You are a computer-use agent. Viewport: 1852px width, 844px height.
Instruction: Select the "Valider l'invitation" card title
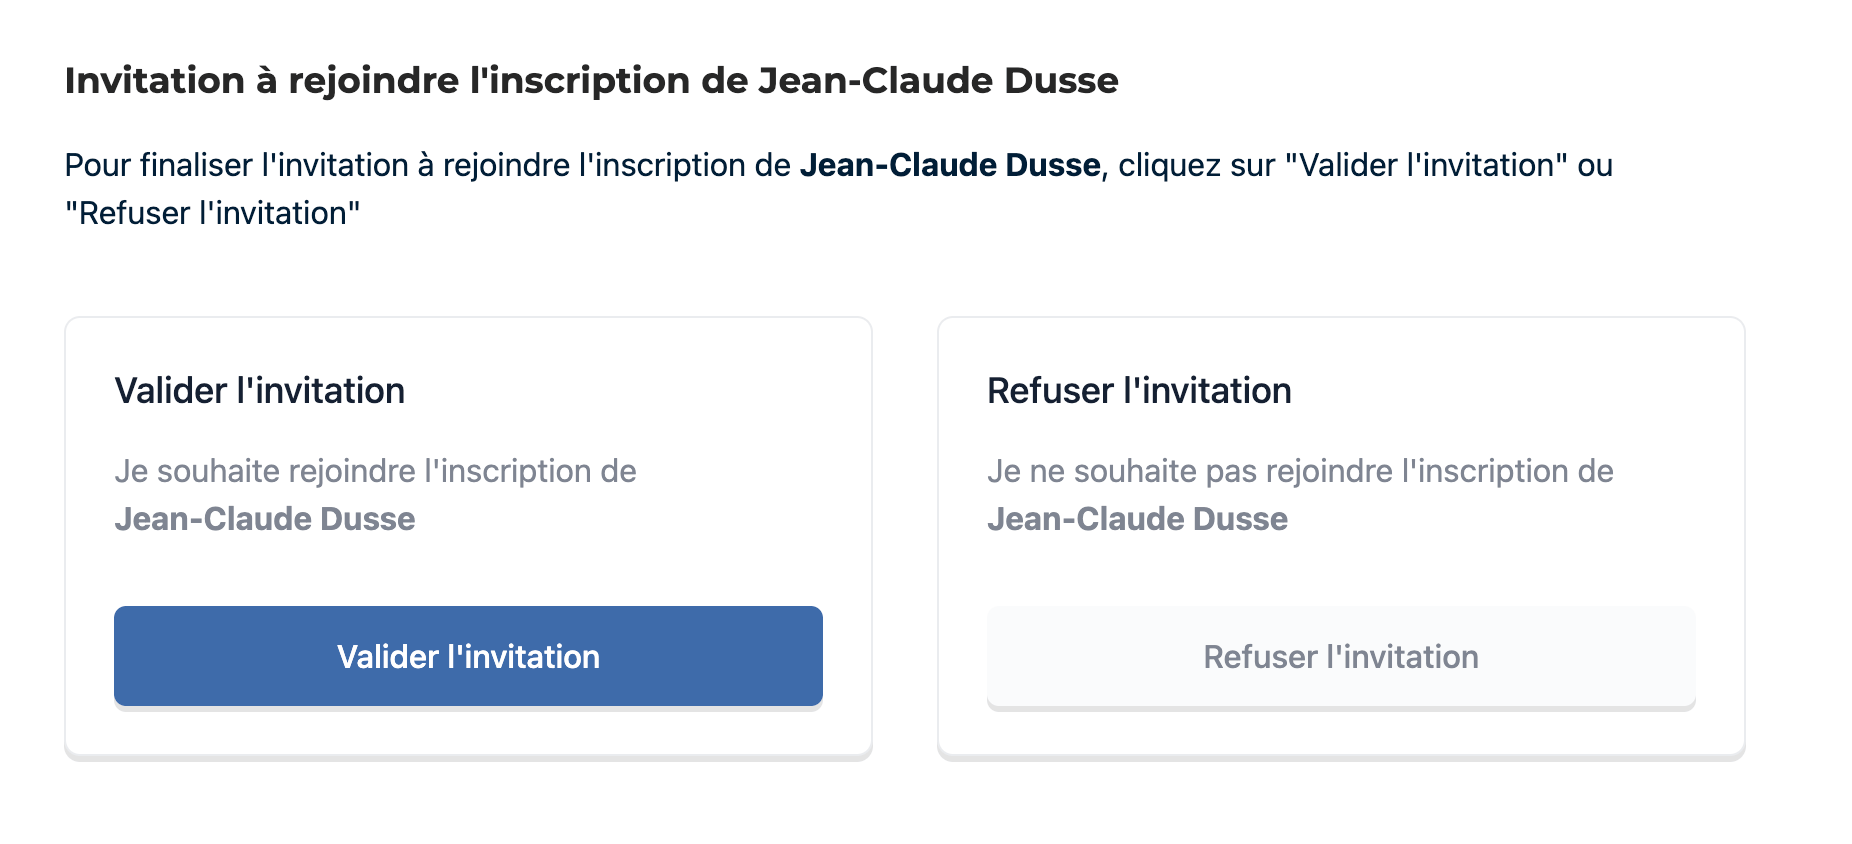click(260, 391)
